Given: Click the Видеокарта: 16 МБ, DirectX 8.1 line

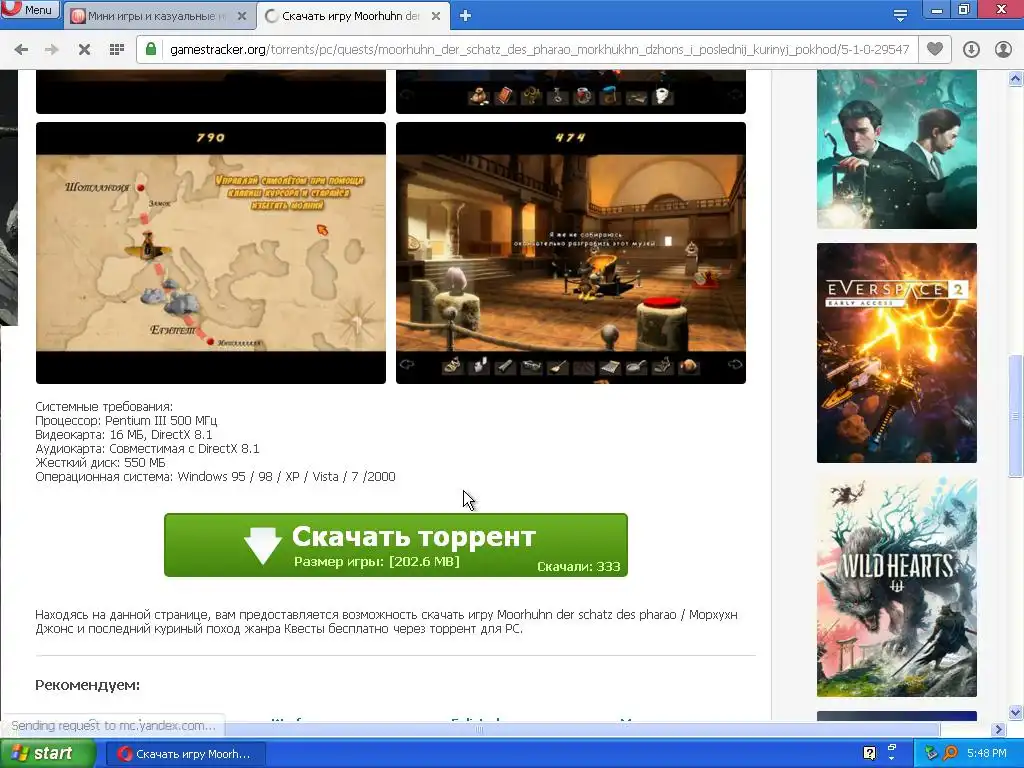Looking at the screenshot, I should (124, 435).
